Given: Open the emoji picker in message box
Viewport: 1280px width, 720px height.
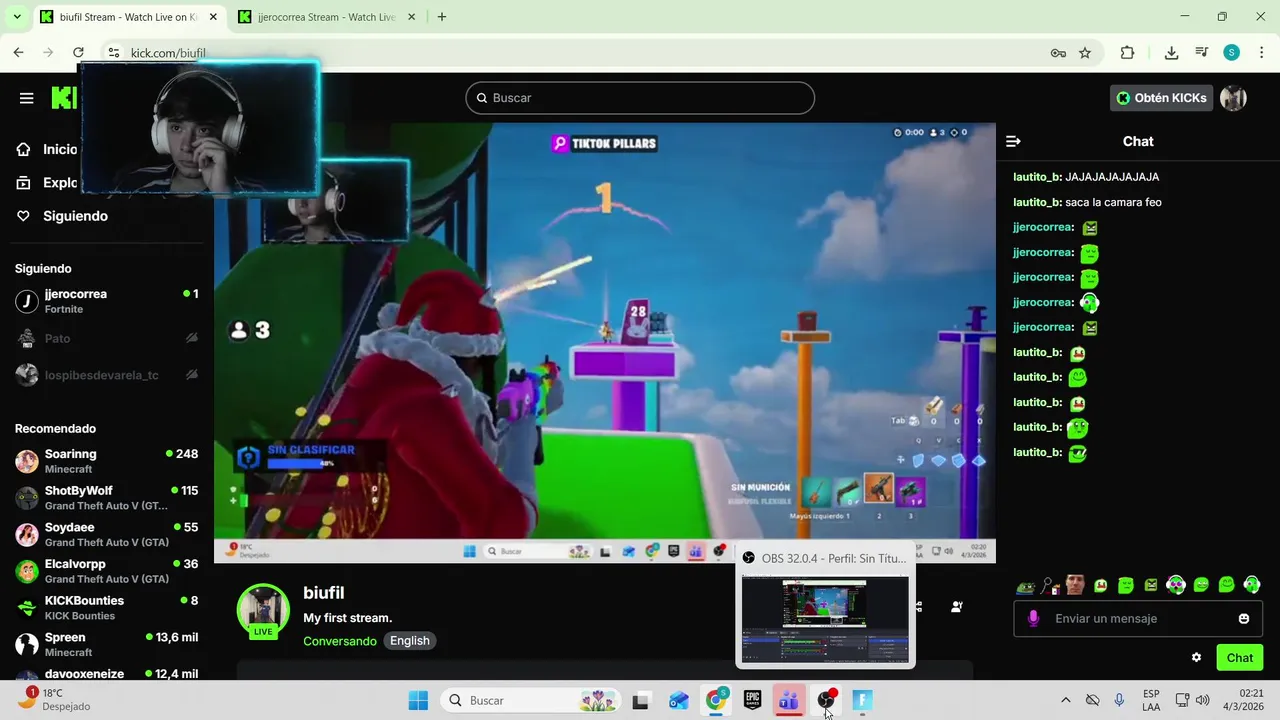Looking at the screenshot, I should pyautogui.click(x=1244, y=619).
